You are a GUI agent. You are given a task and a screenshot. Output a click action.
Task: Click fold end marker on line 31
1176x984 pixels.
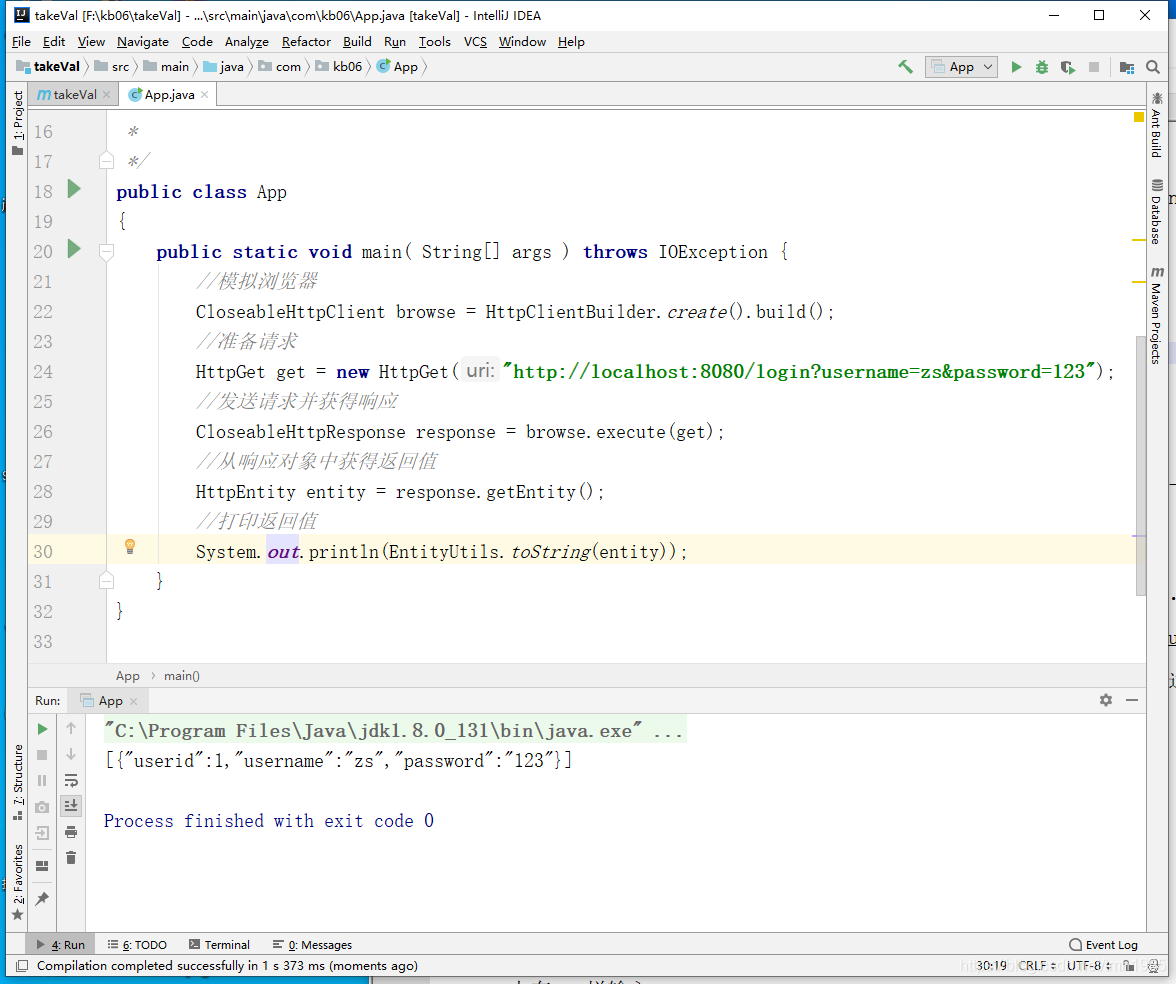[106, 580]
